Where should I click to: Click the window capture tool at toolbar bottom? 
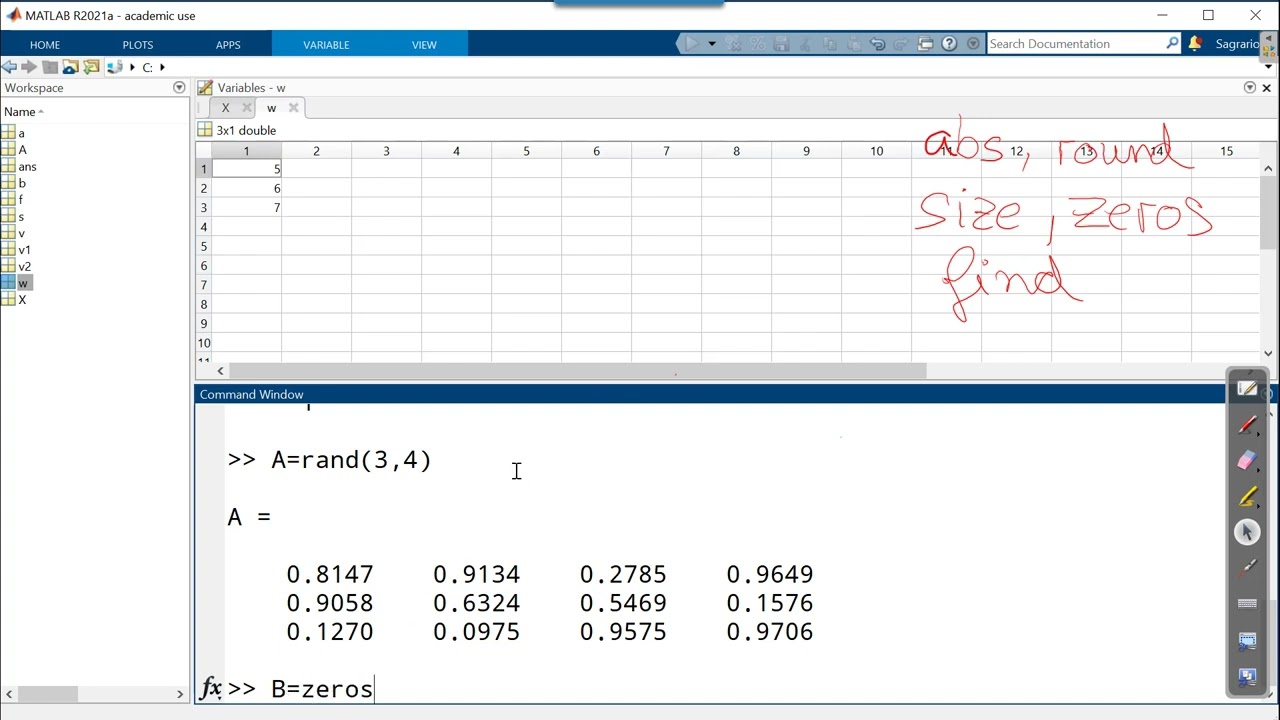[1247, 677]
